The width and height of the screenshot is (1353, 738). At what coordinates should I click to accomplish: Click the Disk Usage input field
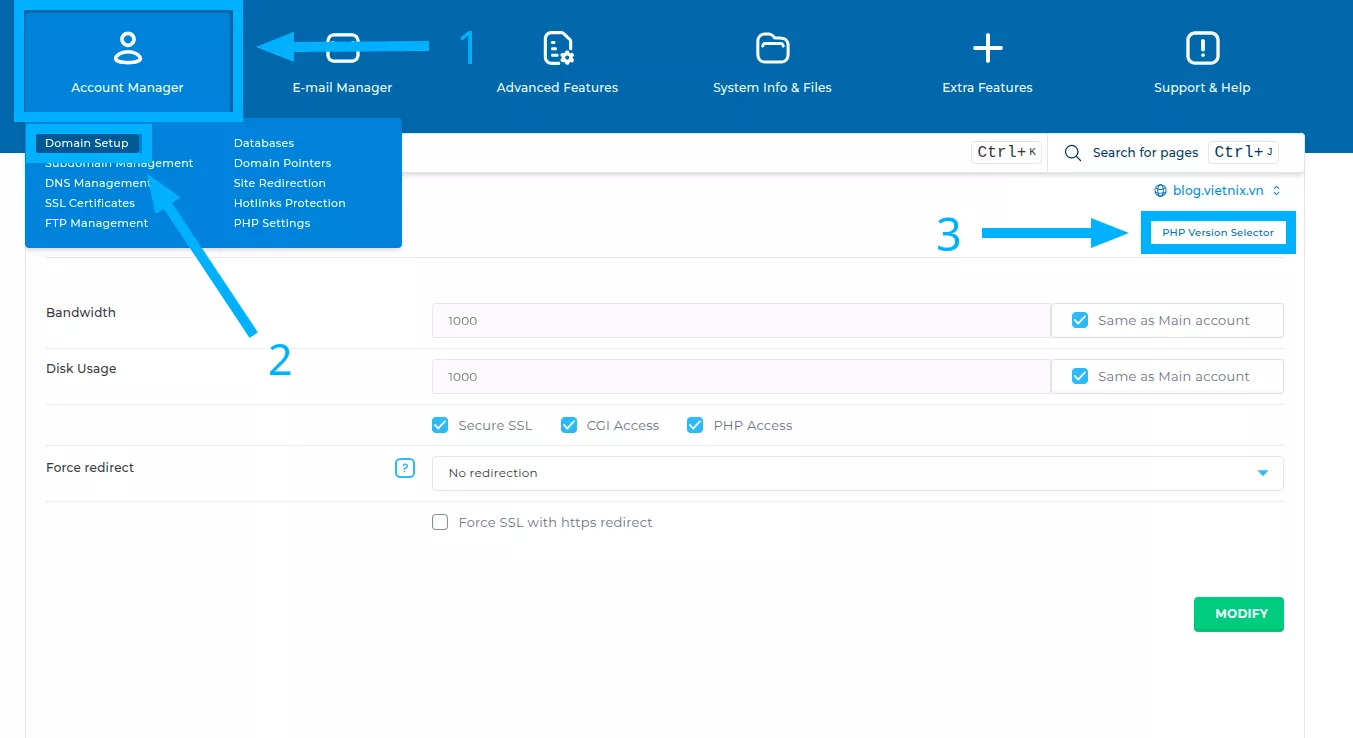pos(740,377)
